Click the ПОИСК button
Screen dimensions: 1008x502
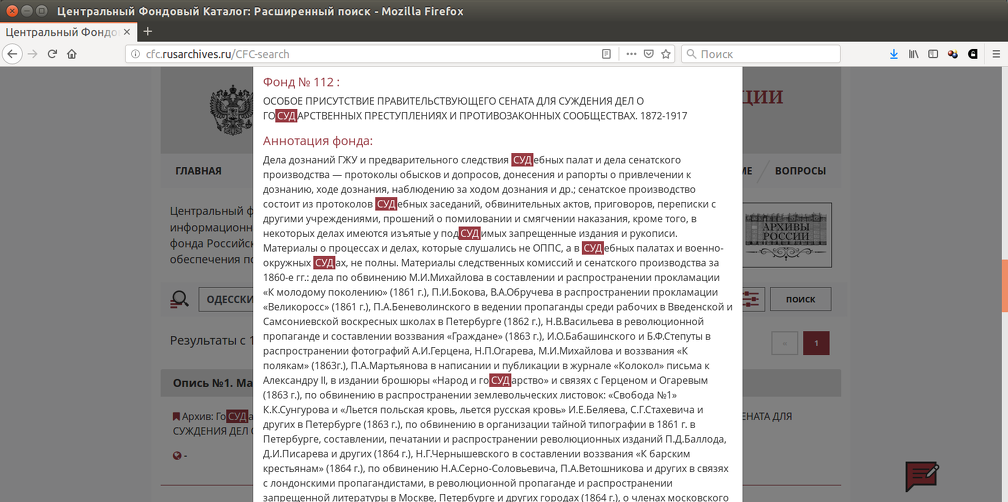(x=800, y=300)
